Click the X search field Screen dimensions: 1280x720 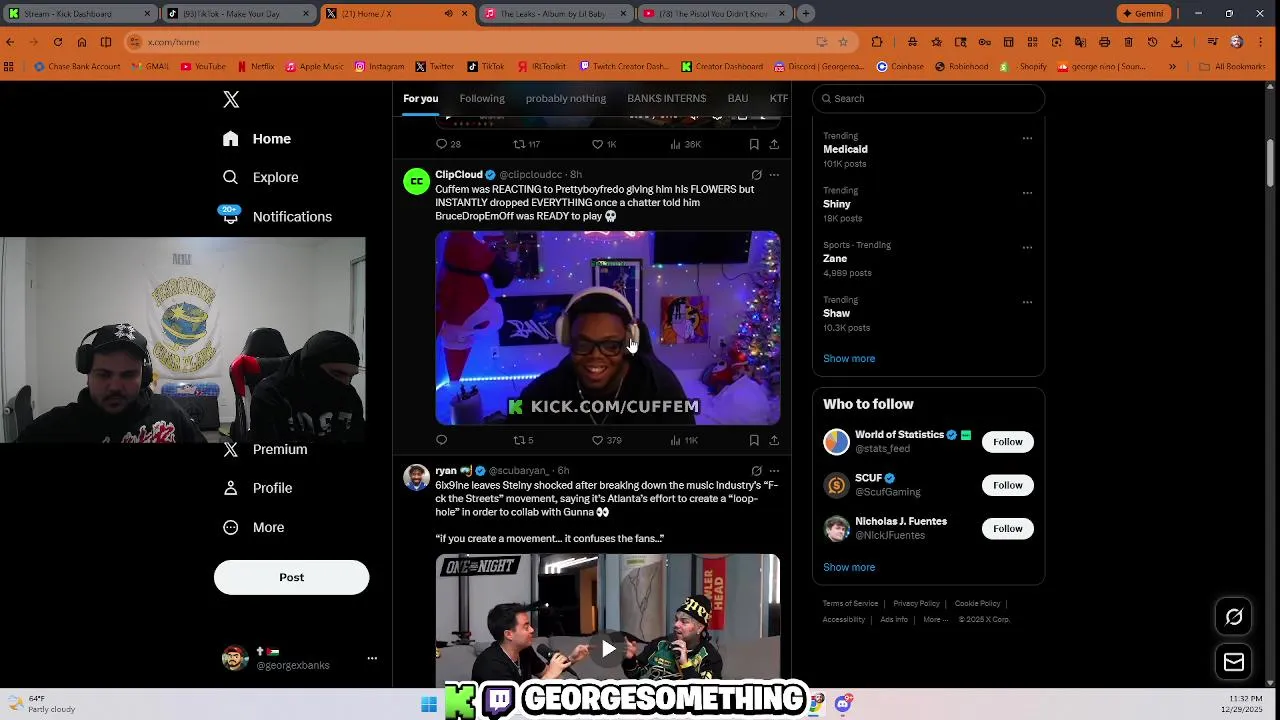[929, 98]
